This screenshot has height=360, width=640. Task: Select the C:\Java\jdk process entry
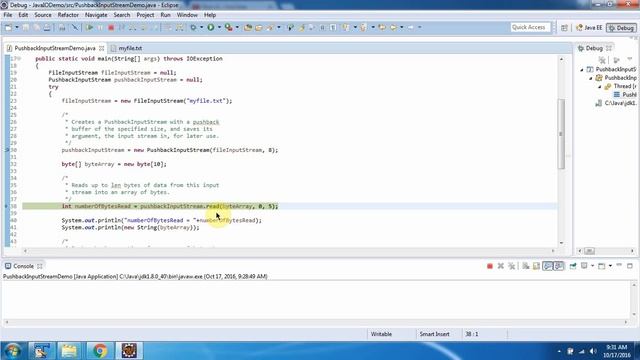point(616,103)
